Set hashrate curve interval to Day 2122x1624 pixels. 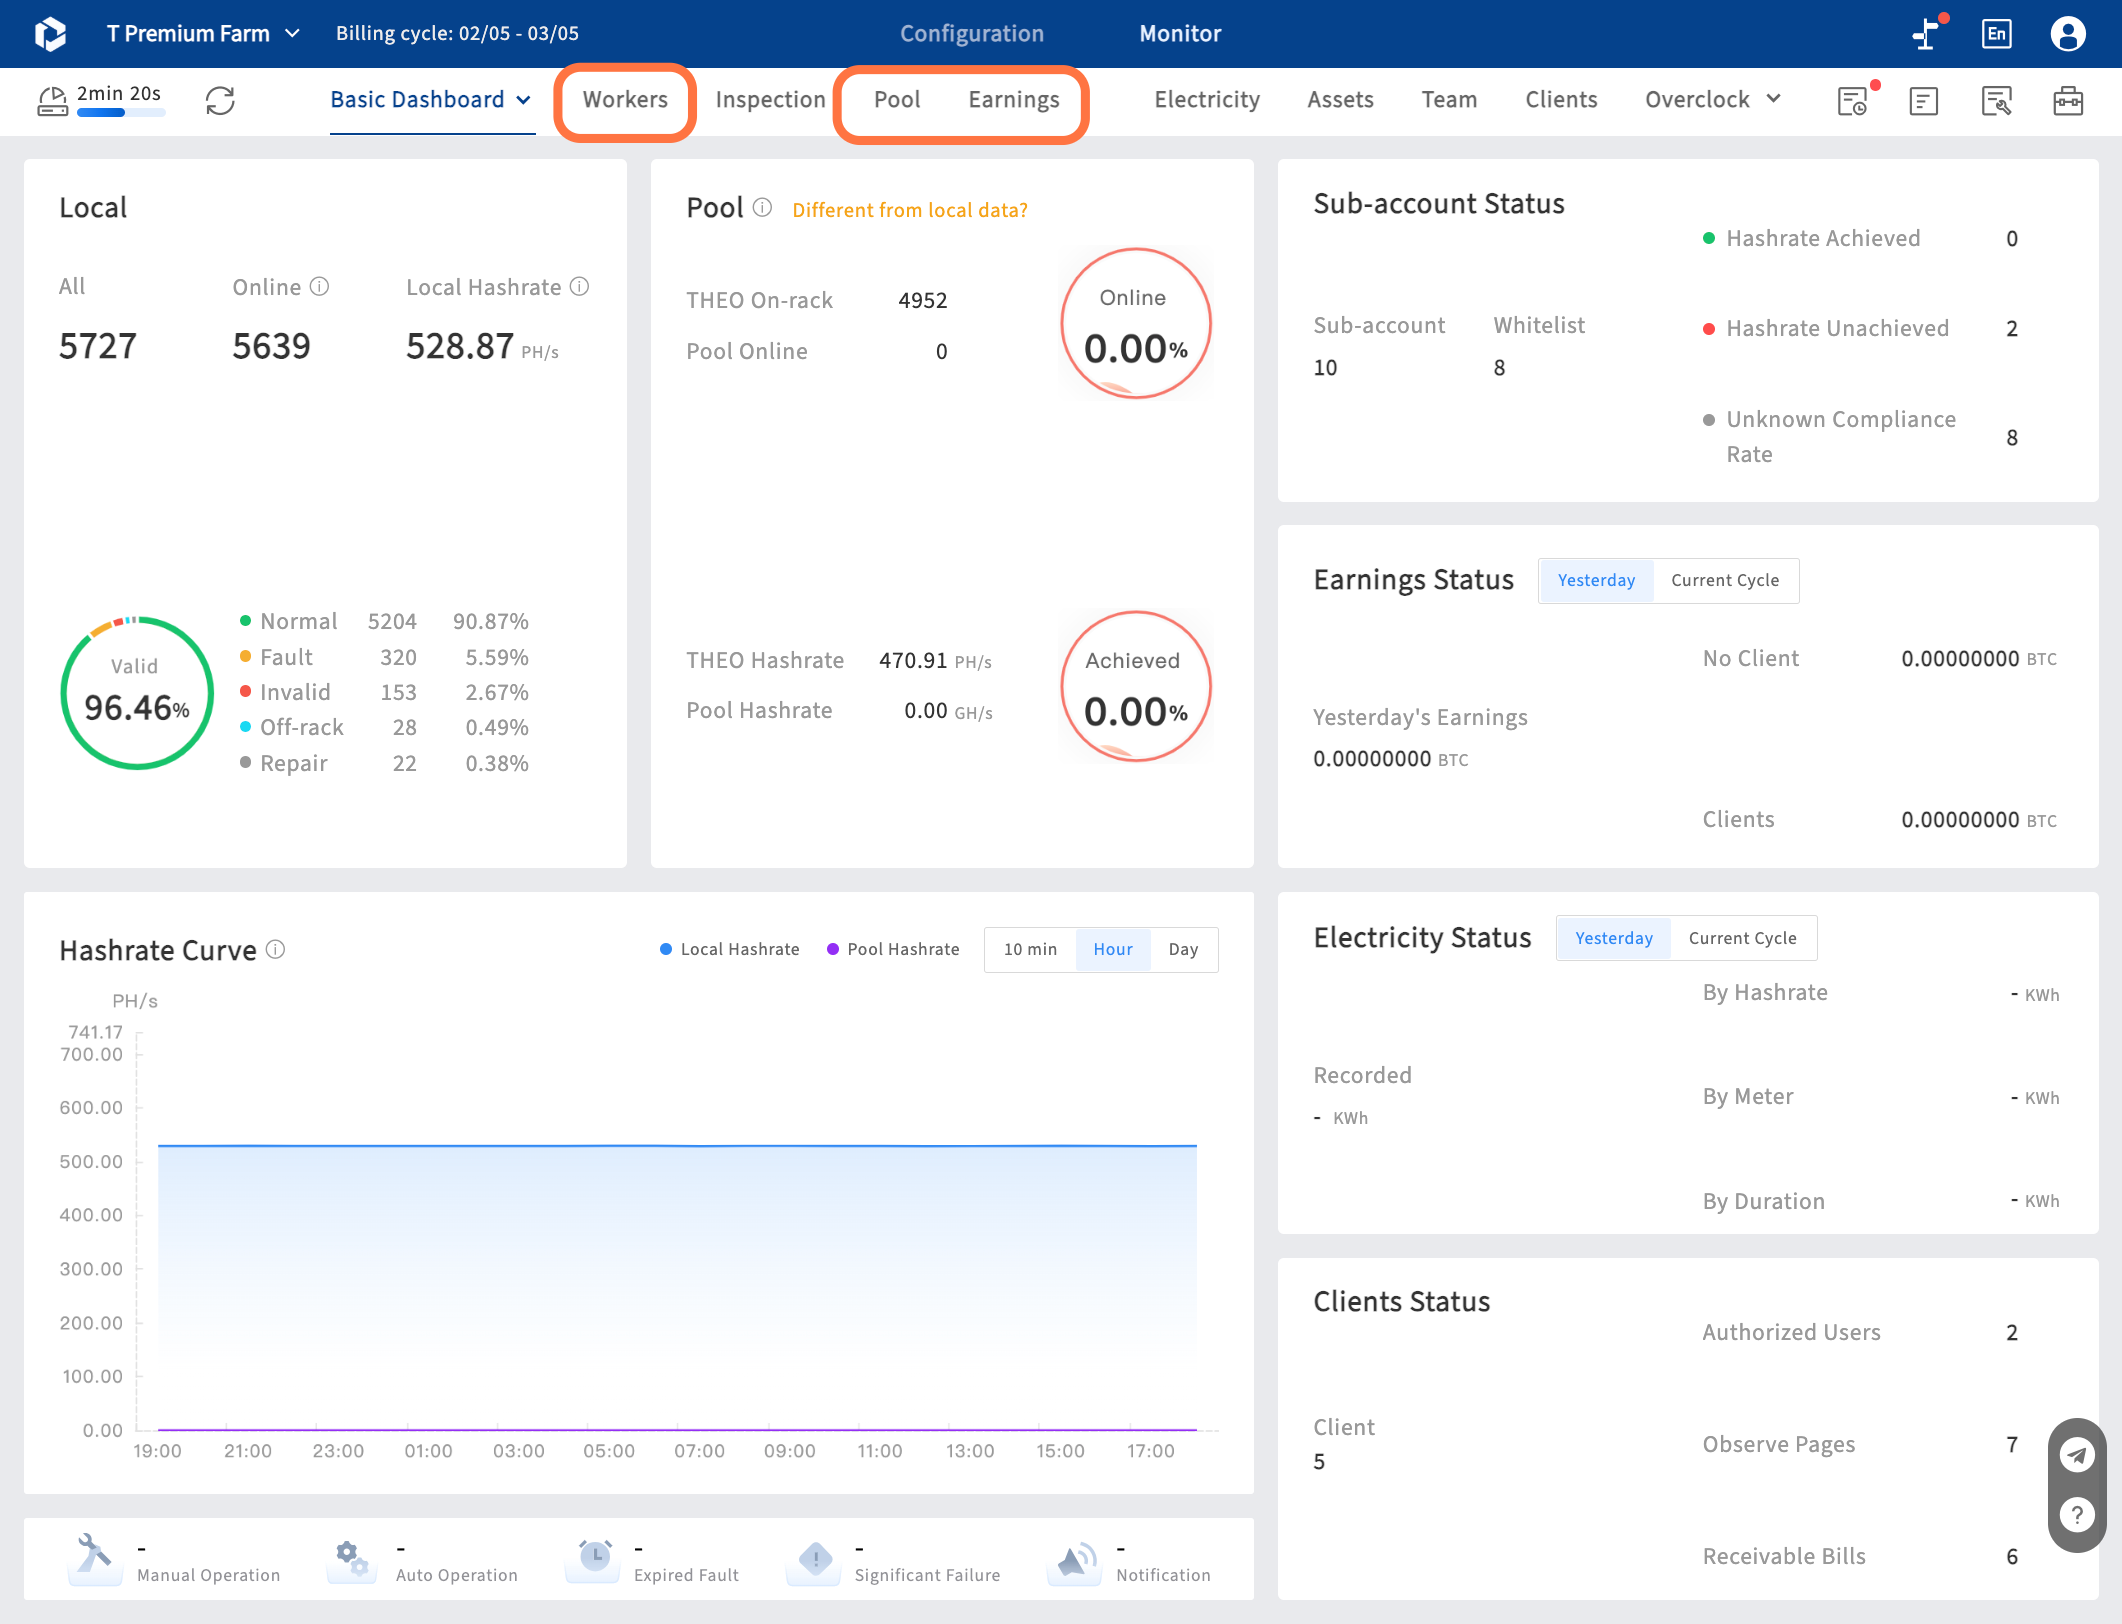tap(1183, 949)
